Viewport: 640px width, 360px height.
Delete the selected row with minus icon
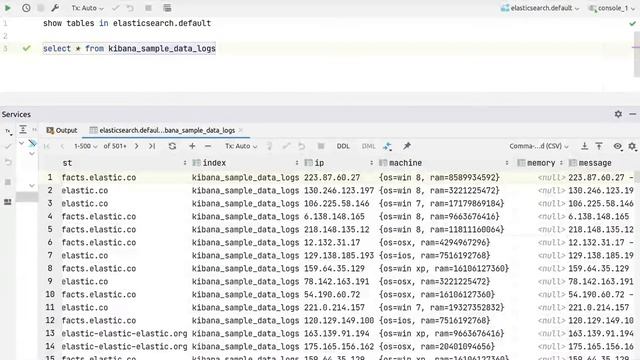(208, 146)
